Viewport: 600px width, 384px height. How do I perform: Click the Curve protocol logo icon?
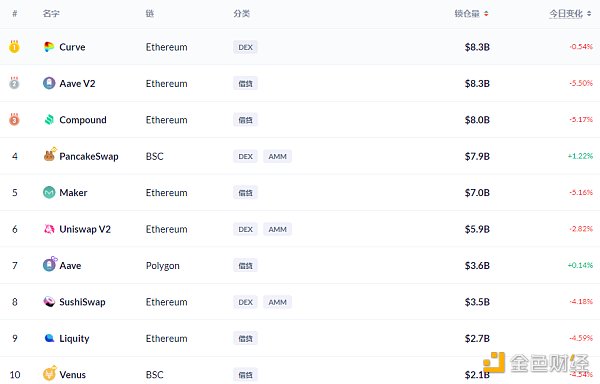pyautogui.click(x=49, y=47)
